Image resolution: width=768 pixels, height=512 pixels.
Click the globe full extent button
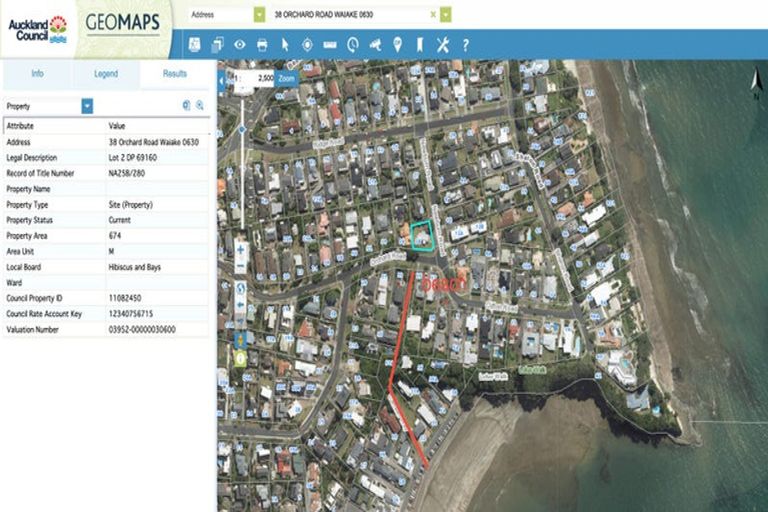[x=240, y=289]
